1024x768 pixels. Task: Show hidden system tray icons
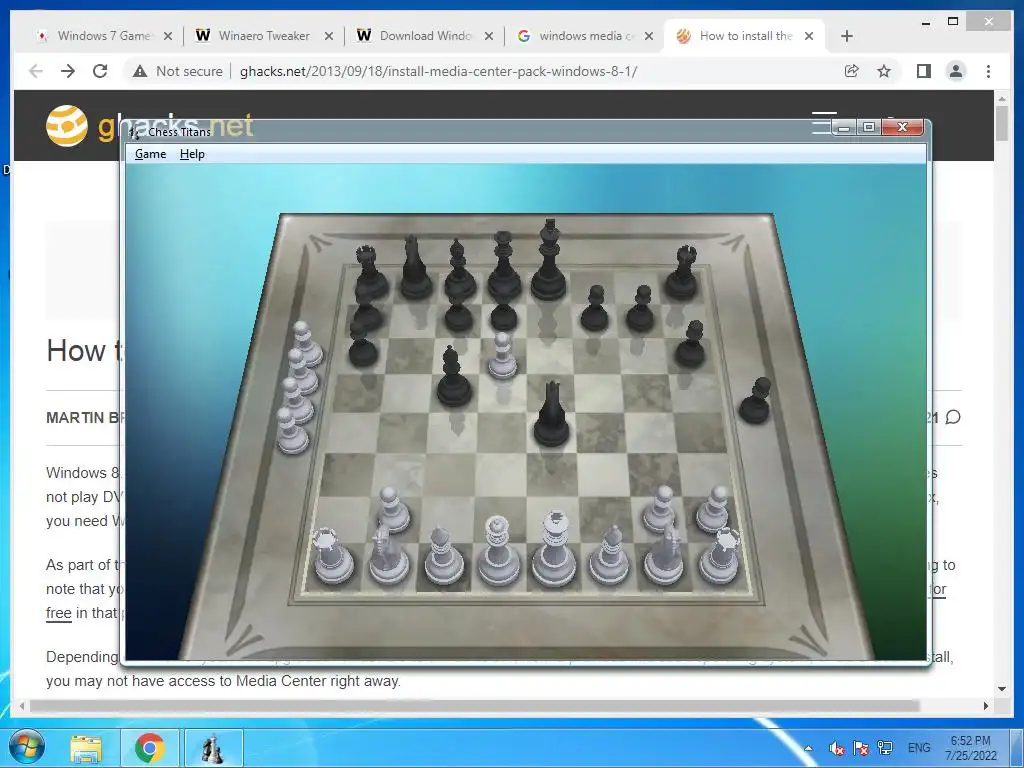click(808, 748)
